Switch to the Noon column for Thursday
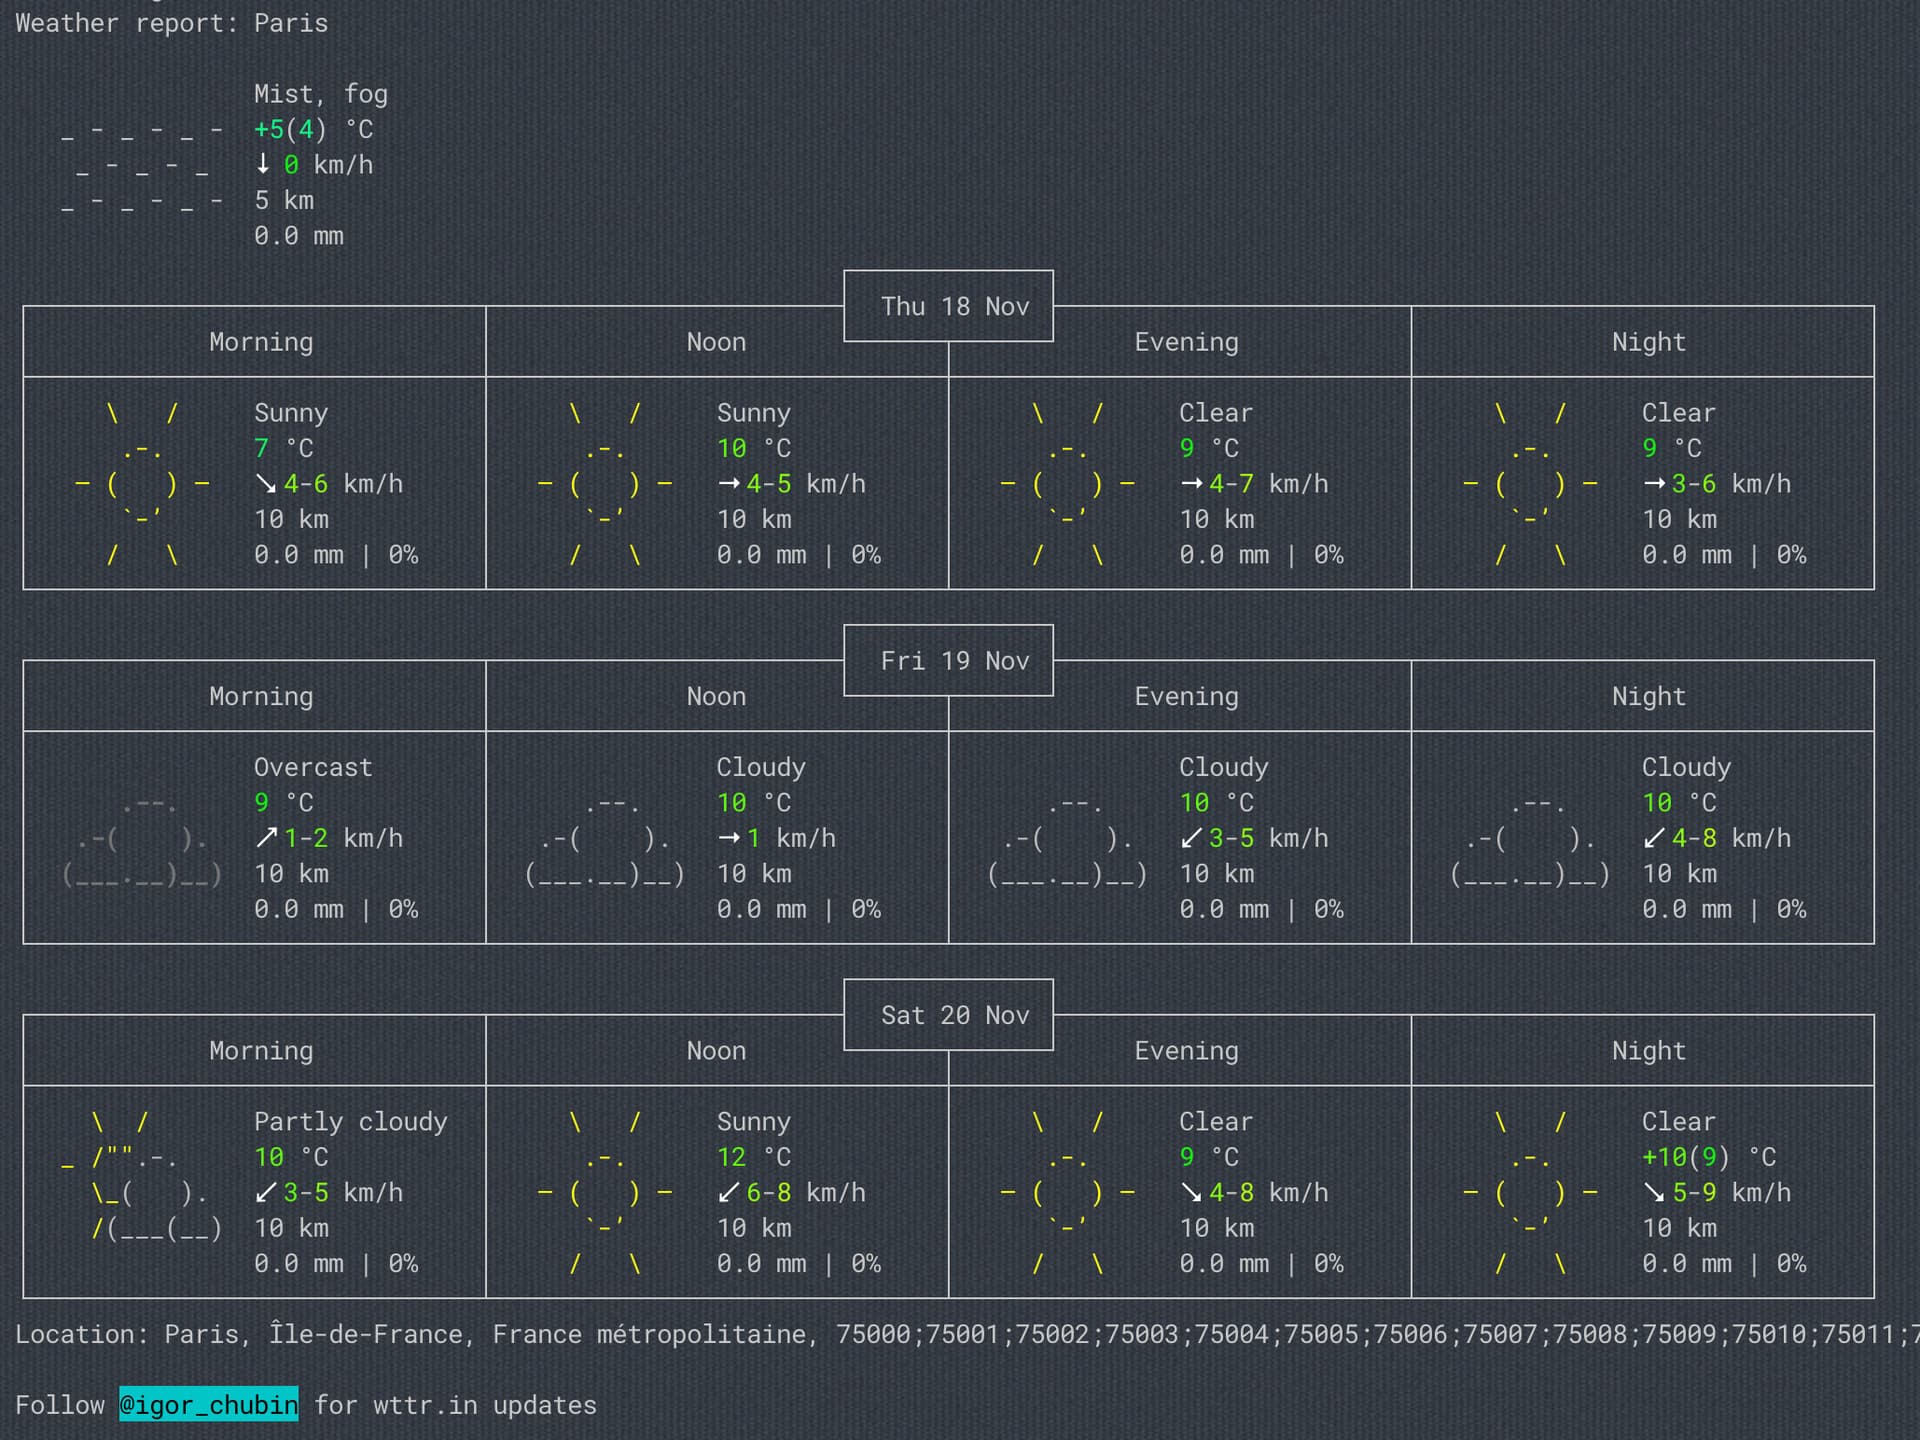Screen dimensions: 1920x1440 coord(715,342)
